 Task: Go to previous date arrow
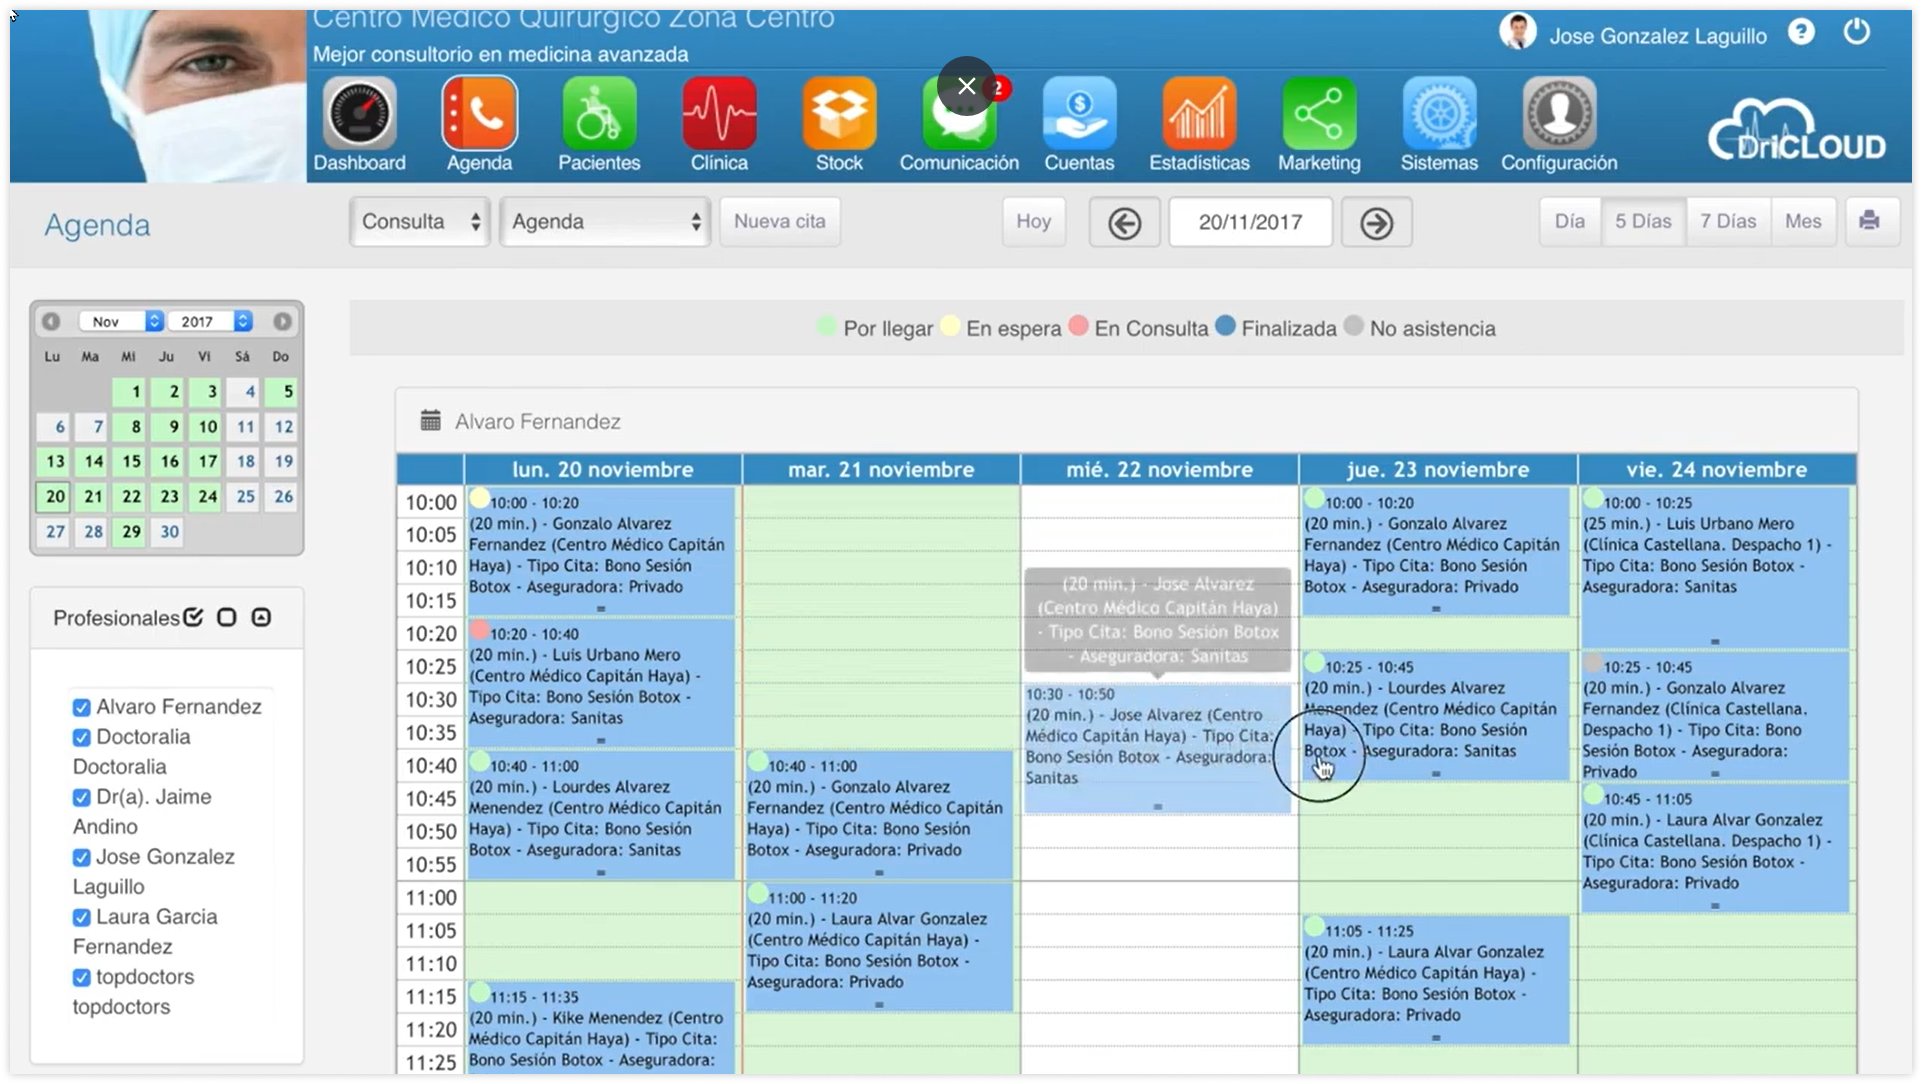coord(1124,222)
